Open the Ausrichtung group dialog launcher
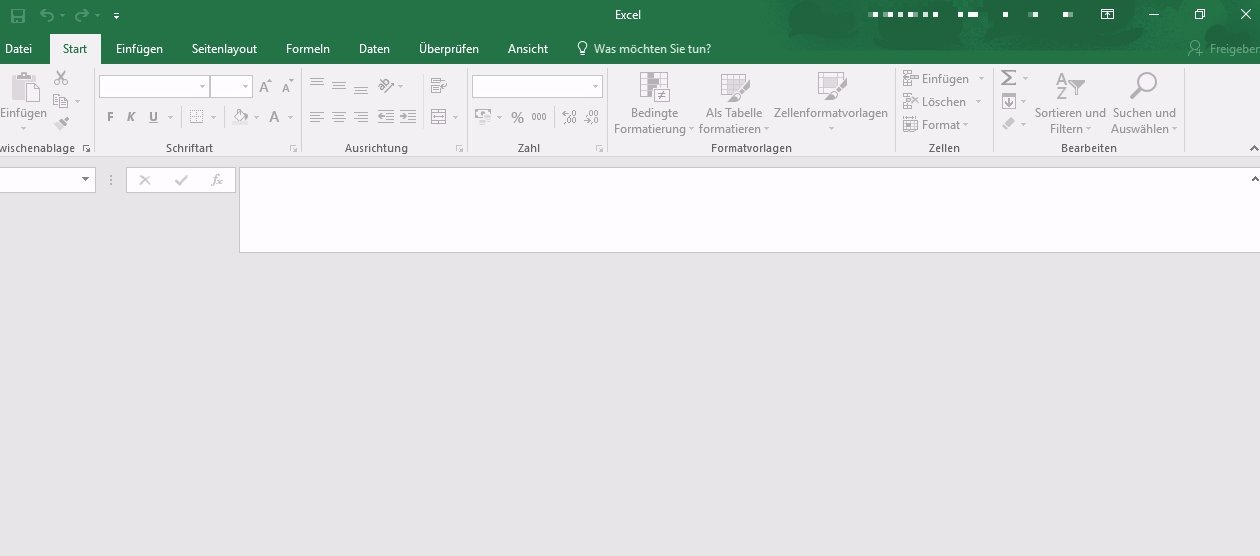 pos(459,148)
